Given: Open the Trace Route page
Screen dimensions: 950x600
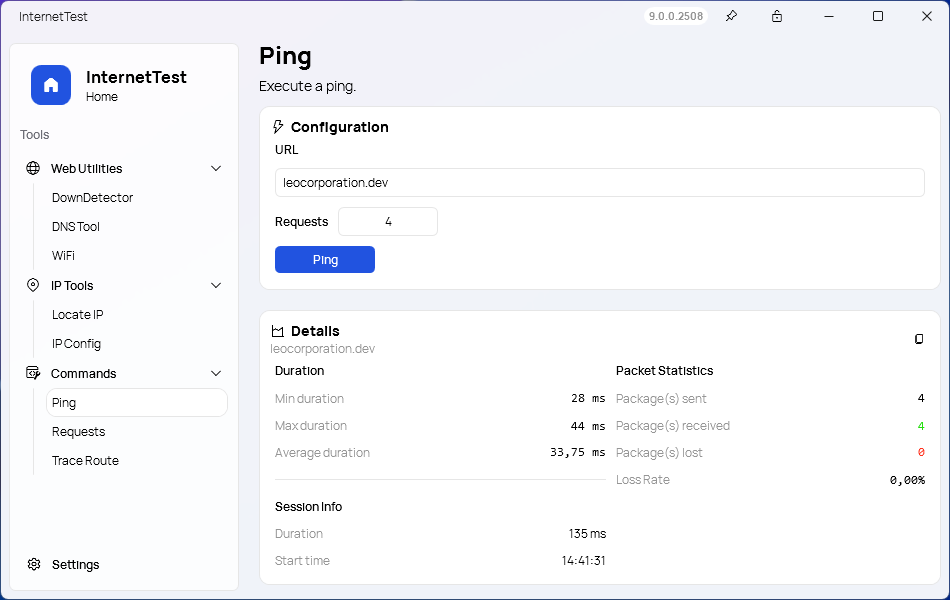Looking at the screenshot, I should click(85, 461).
